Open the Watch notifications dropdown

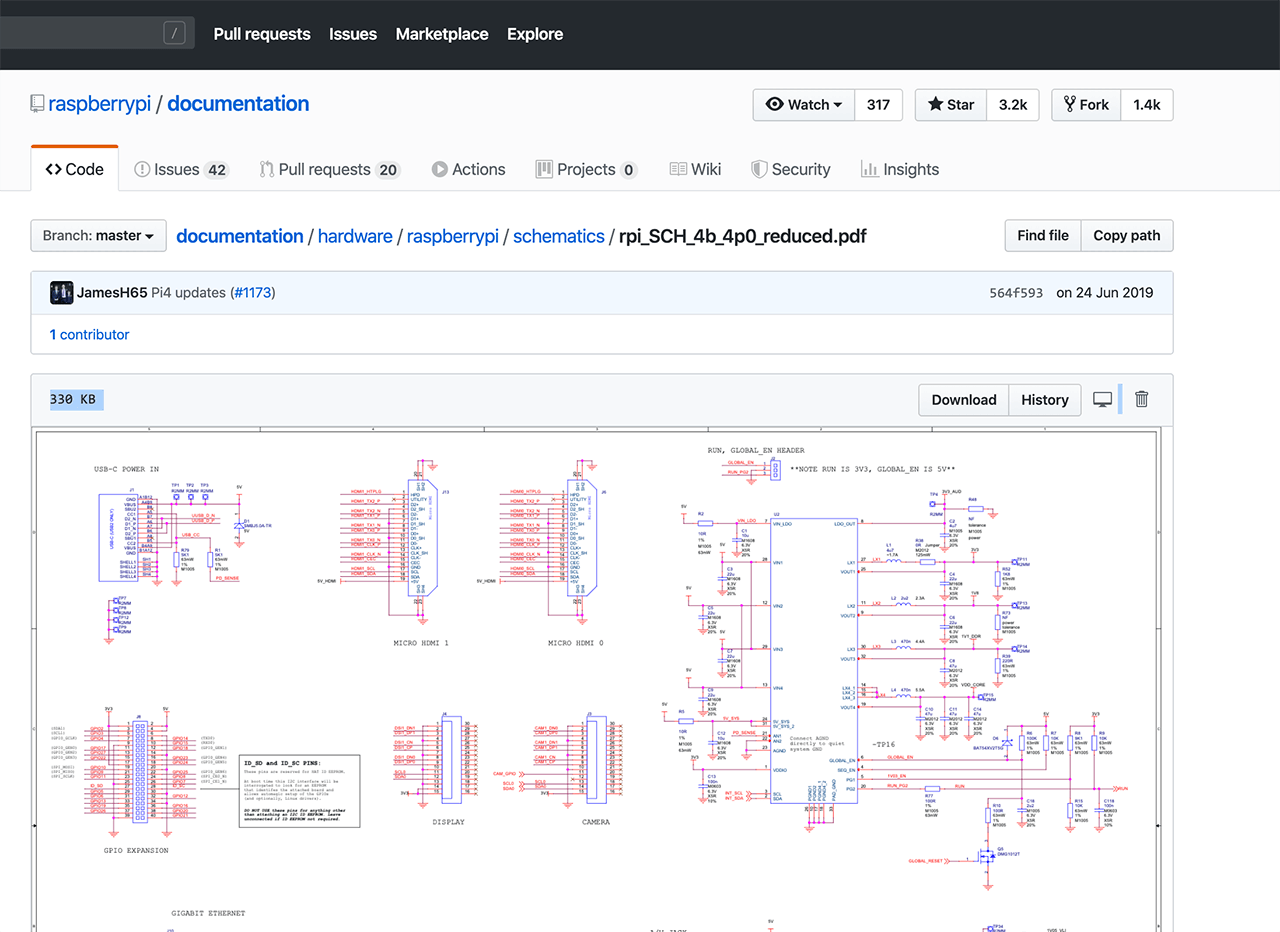pos(804,105)
